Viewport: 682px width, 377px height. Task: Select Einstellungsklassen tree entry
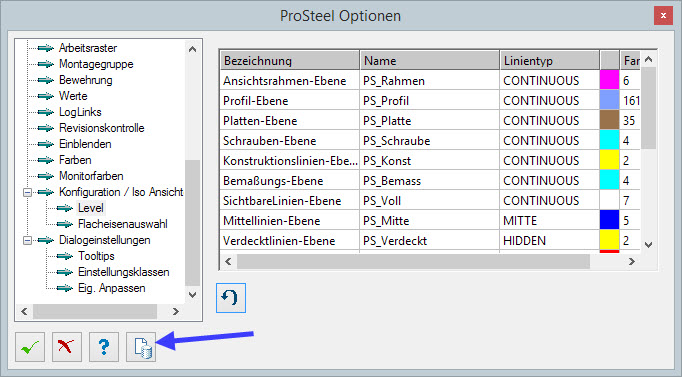click(x=124, y=272)
